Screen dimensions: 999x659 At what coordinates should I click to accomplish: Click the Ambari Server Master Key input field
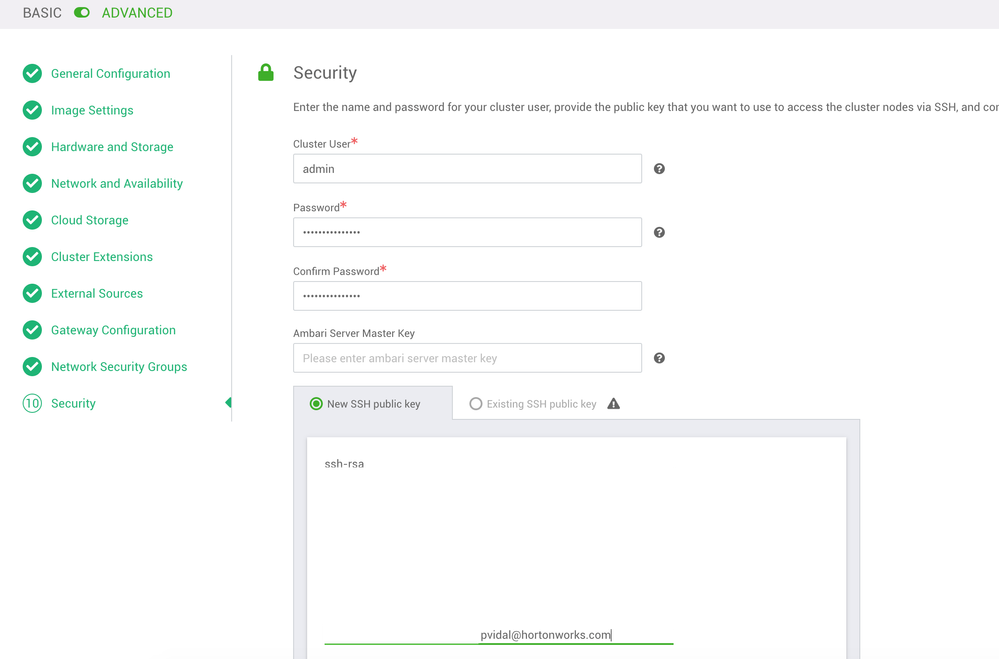click(x=467, y=358)
